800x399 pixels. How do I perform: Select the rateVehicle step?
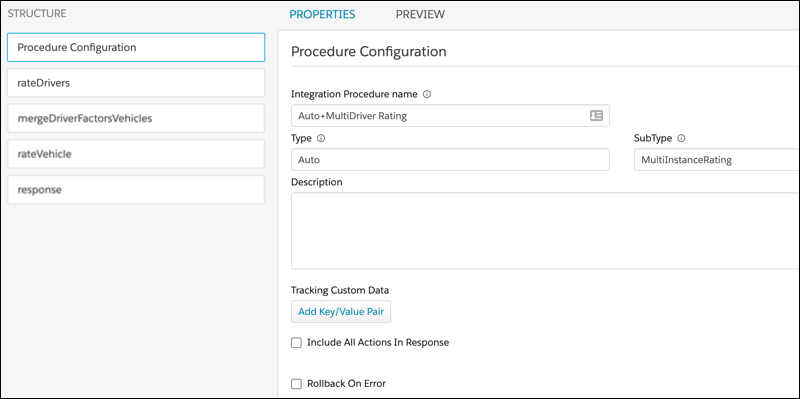[x=136, y=154]
